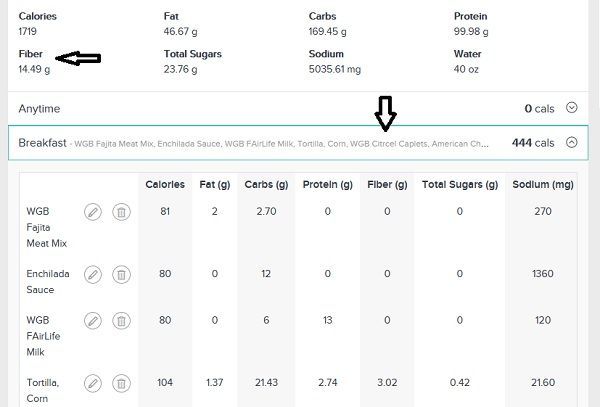Image resolution: width=600 pixels, height=407 pixels.
Task: Click the Fiber nutrient summary
Action: [x=34, y=62]
